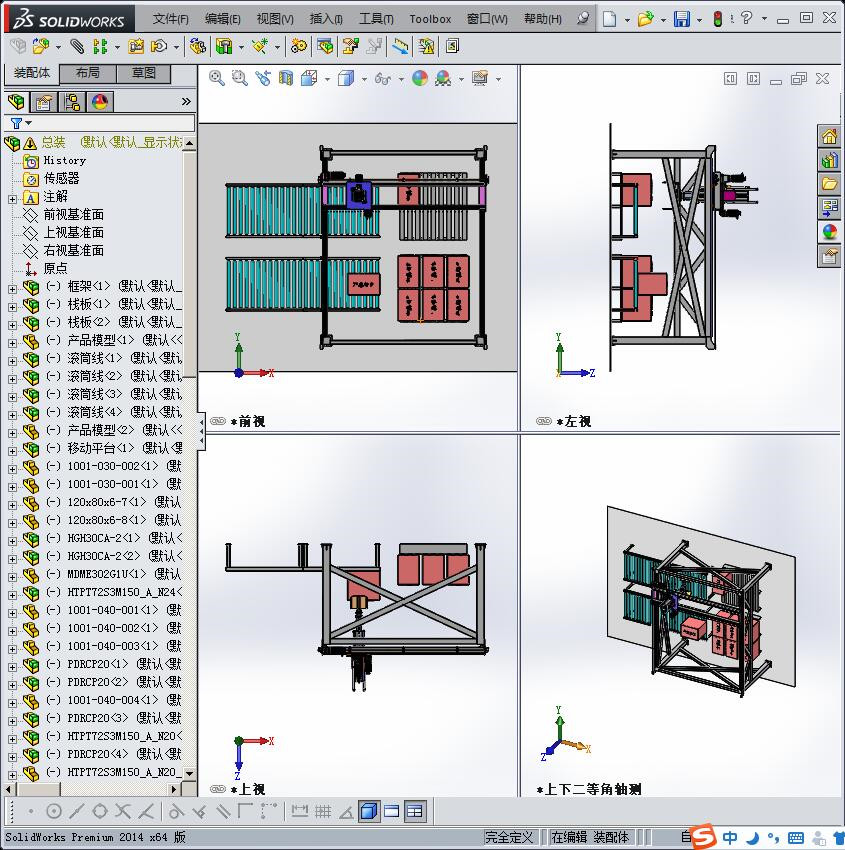Open the View Settings dropdown arrow
Screen dimensions: 845x850
498,80
